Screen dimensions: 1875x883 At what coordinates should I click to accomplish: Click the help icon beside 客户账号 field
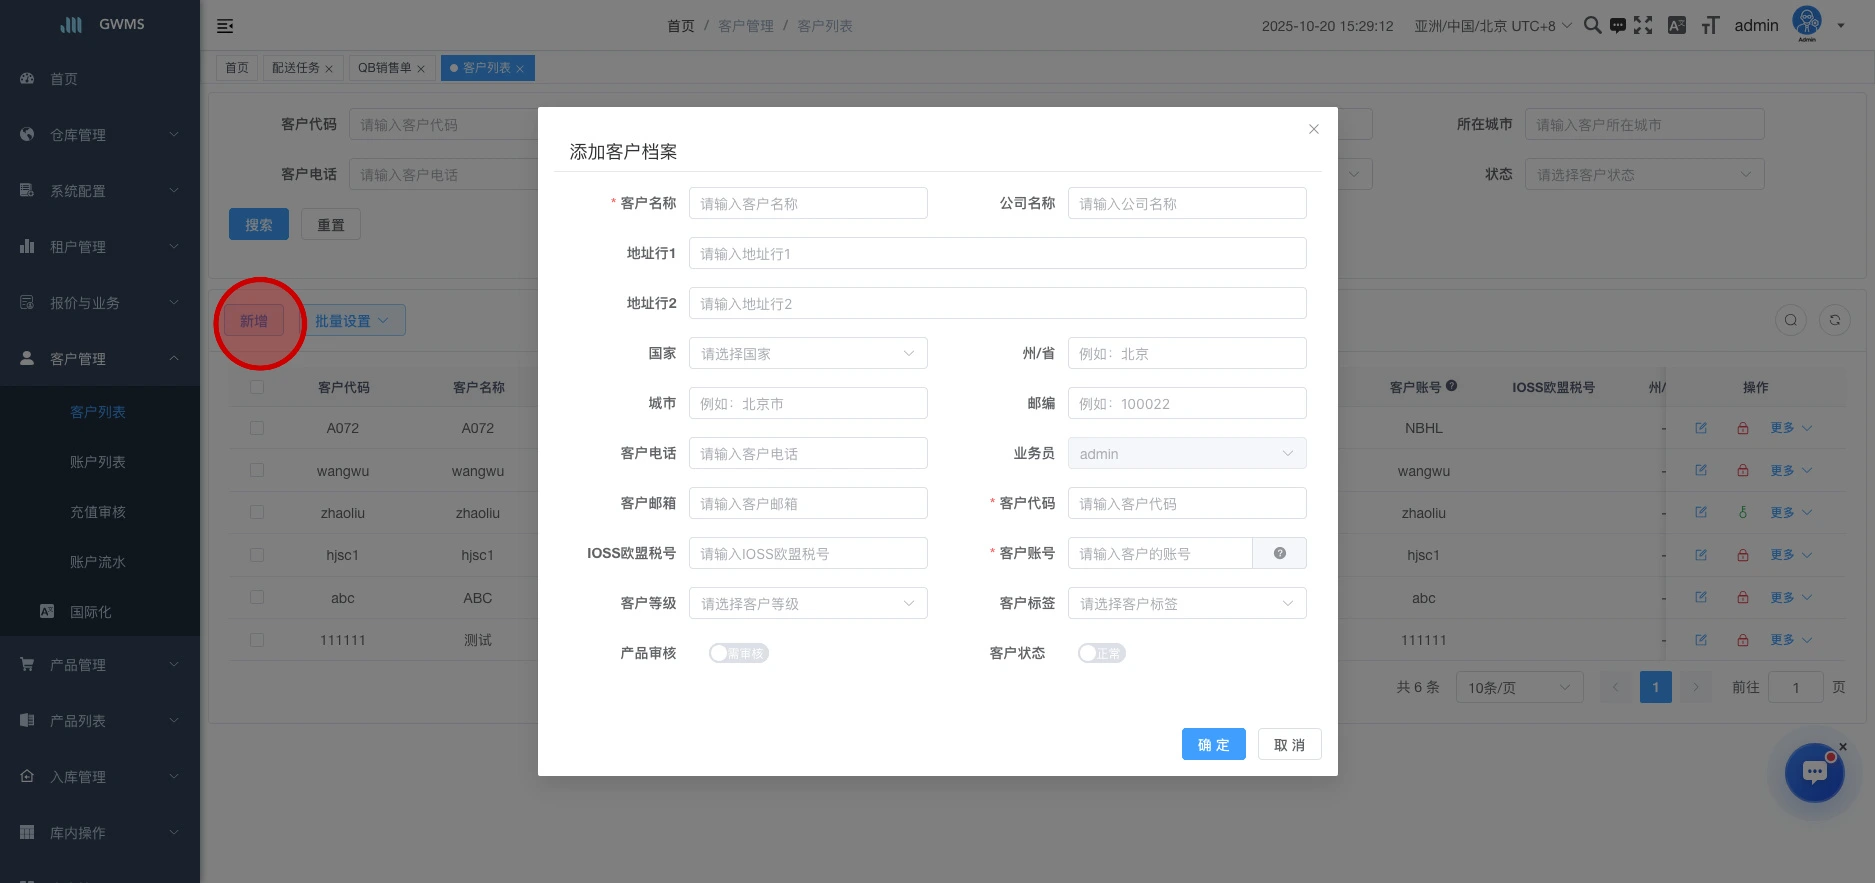click(x=1279, y=553)
